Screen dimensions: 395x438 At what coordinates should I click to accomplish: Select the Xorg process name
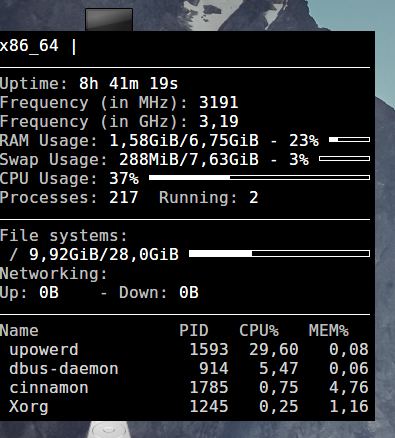pos(29,407)
